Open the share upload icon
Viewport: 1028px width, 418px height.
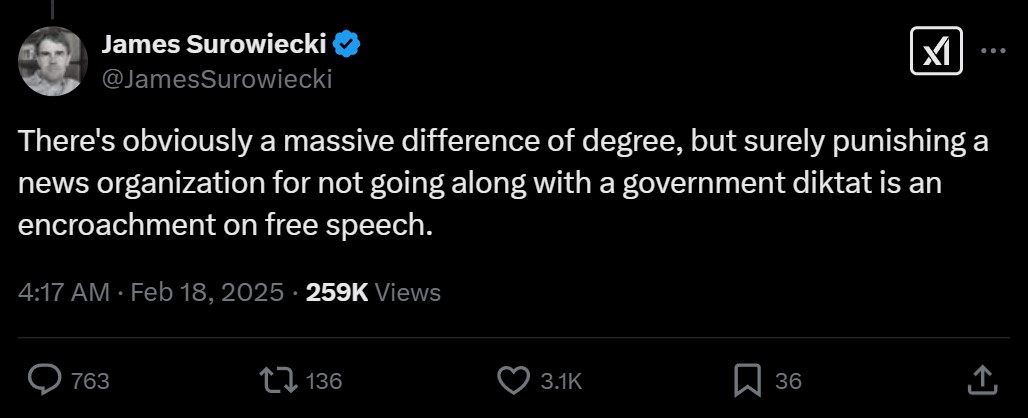[981, 380]
